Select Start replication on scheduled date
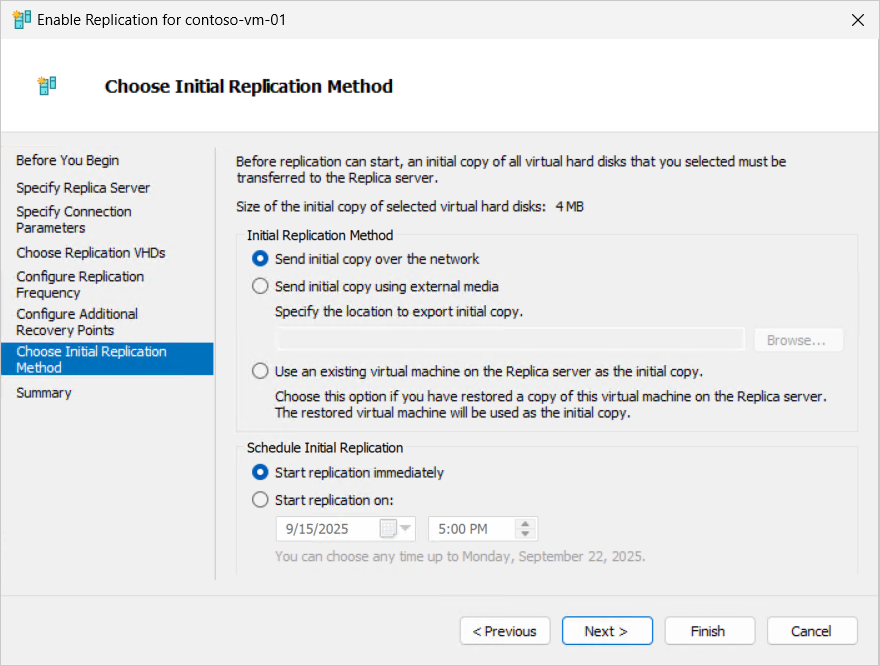880x666 pixels. click(x=260, y=500)
